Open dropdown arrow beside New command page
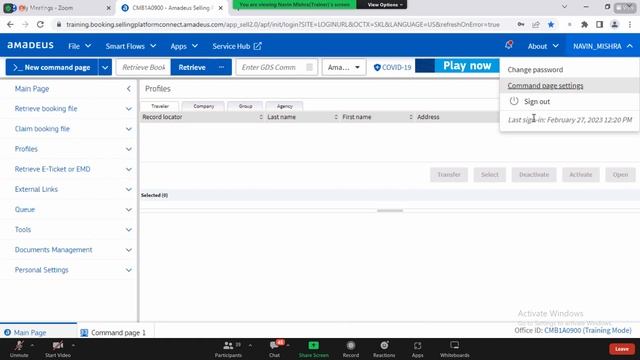 click(105, 67)
